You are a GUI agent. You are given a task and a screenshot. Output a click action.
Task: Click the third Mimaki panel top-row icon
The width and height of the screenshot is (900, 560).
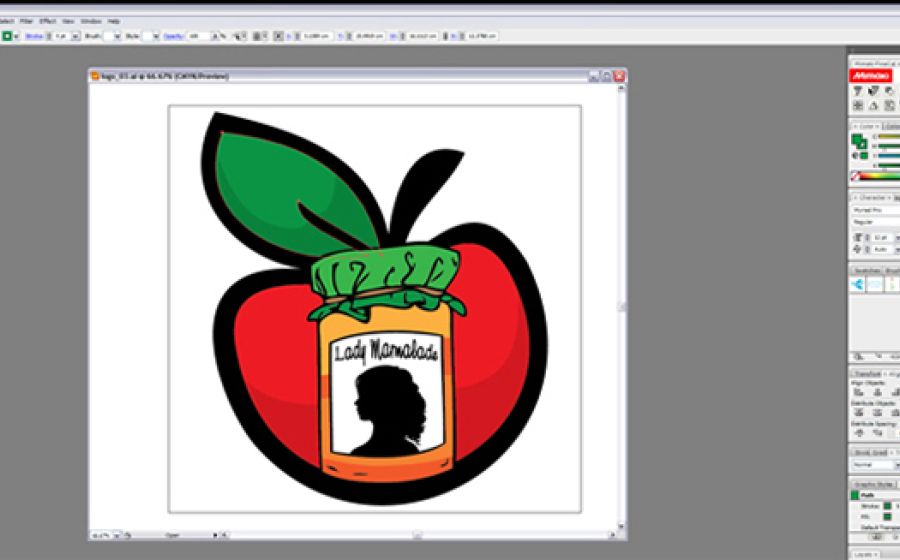889,91
